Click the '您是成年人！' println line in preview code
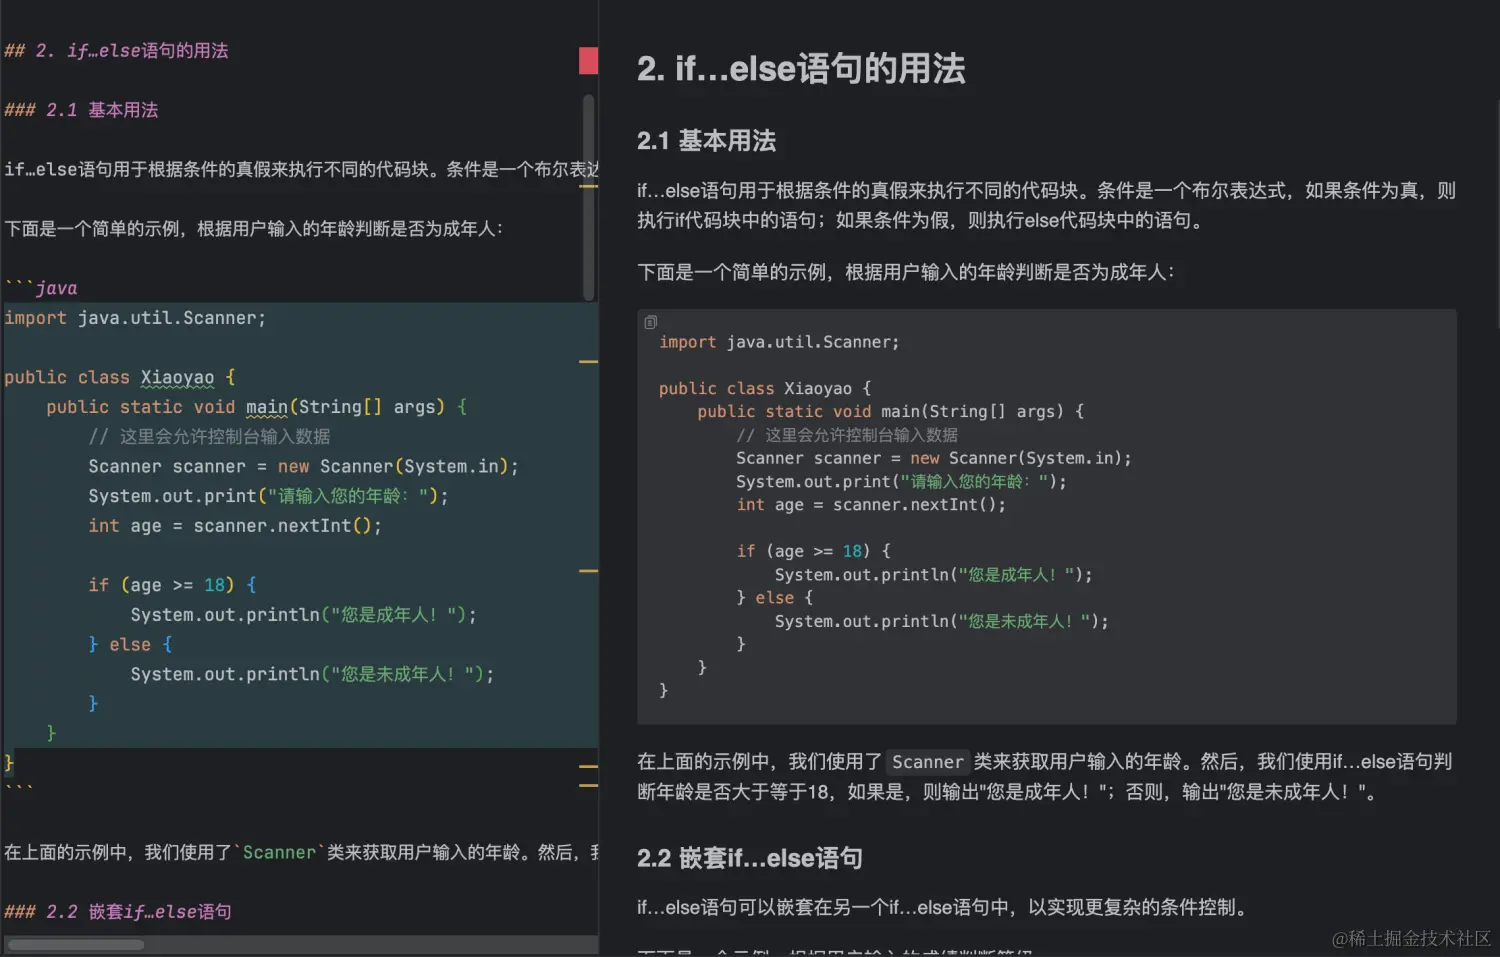 (x=933, y=574)
